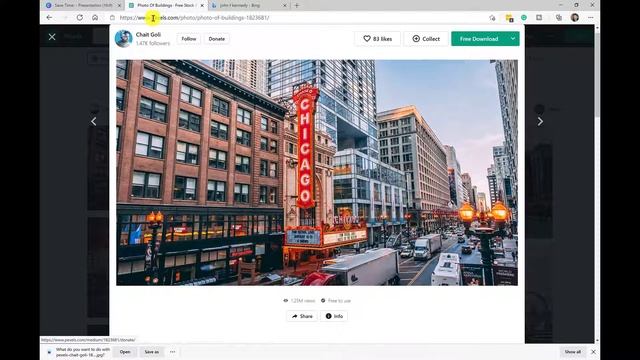Click the followers count text

(x=153, y=43)
